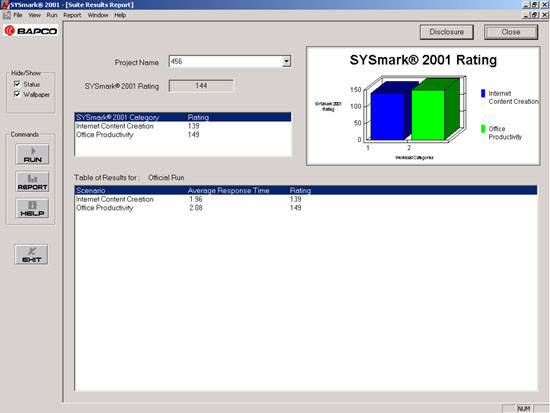Click the NUM indicator in the status bar
The height and width of the screenshot is (413, 550).
523,409
